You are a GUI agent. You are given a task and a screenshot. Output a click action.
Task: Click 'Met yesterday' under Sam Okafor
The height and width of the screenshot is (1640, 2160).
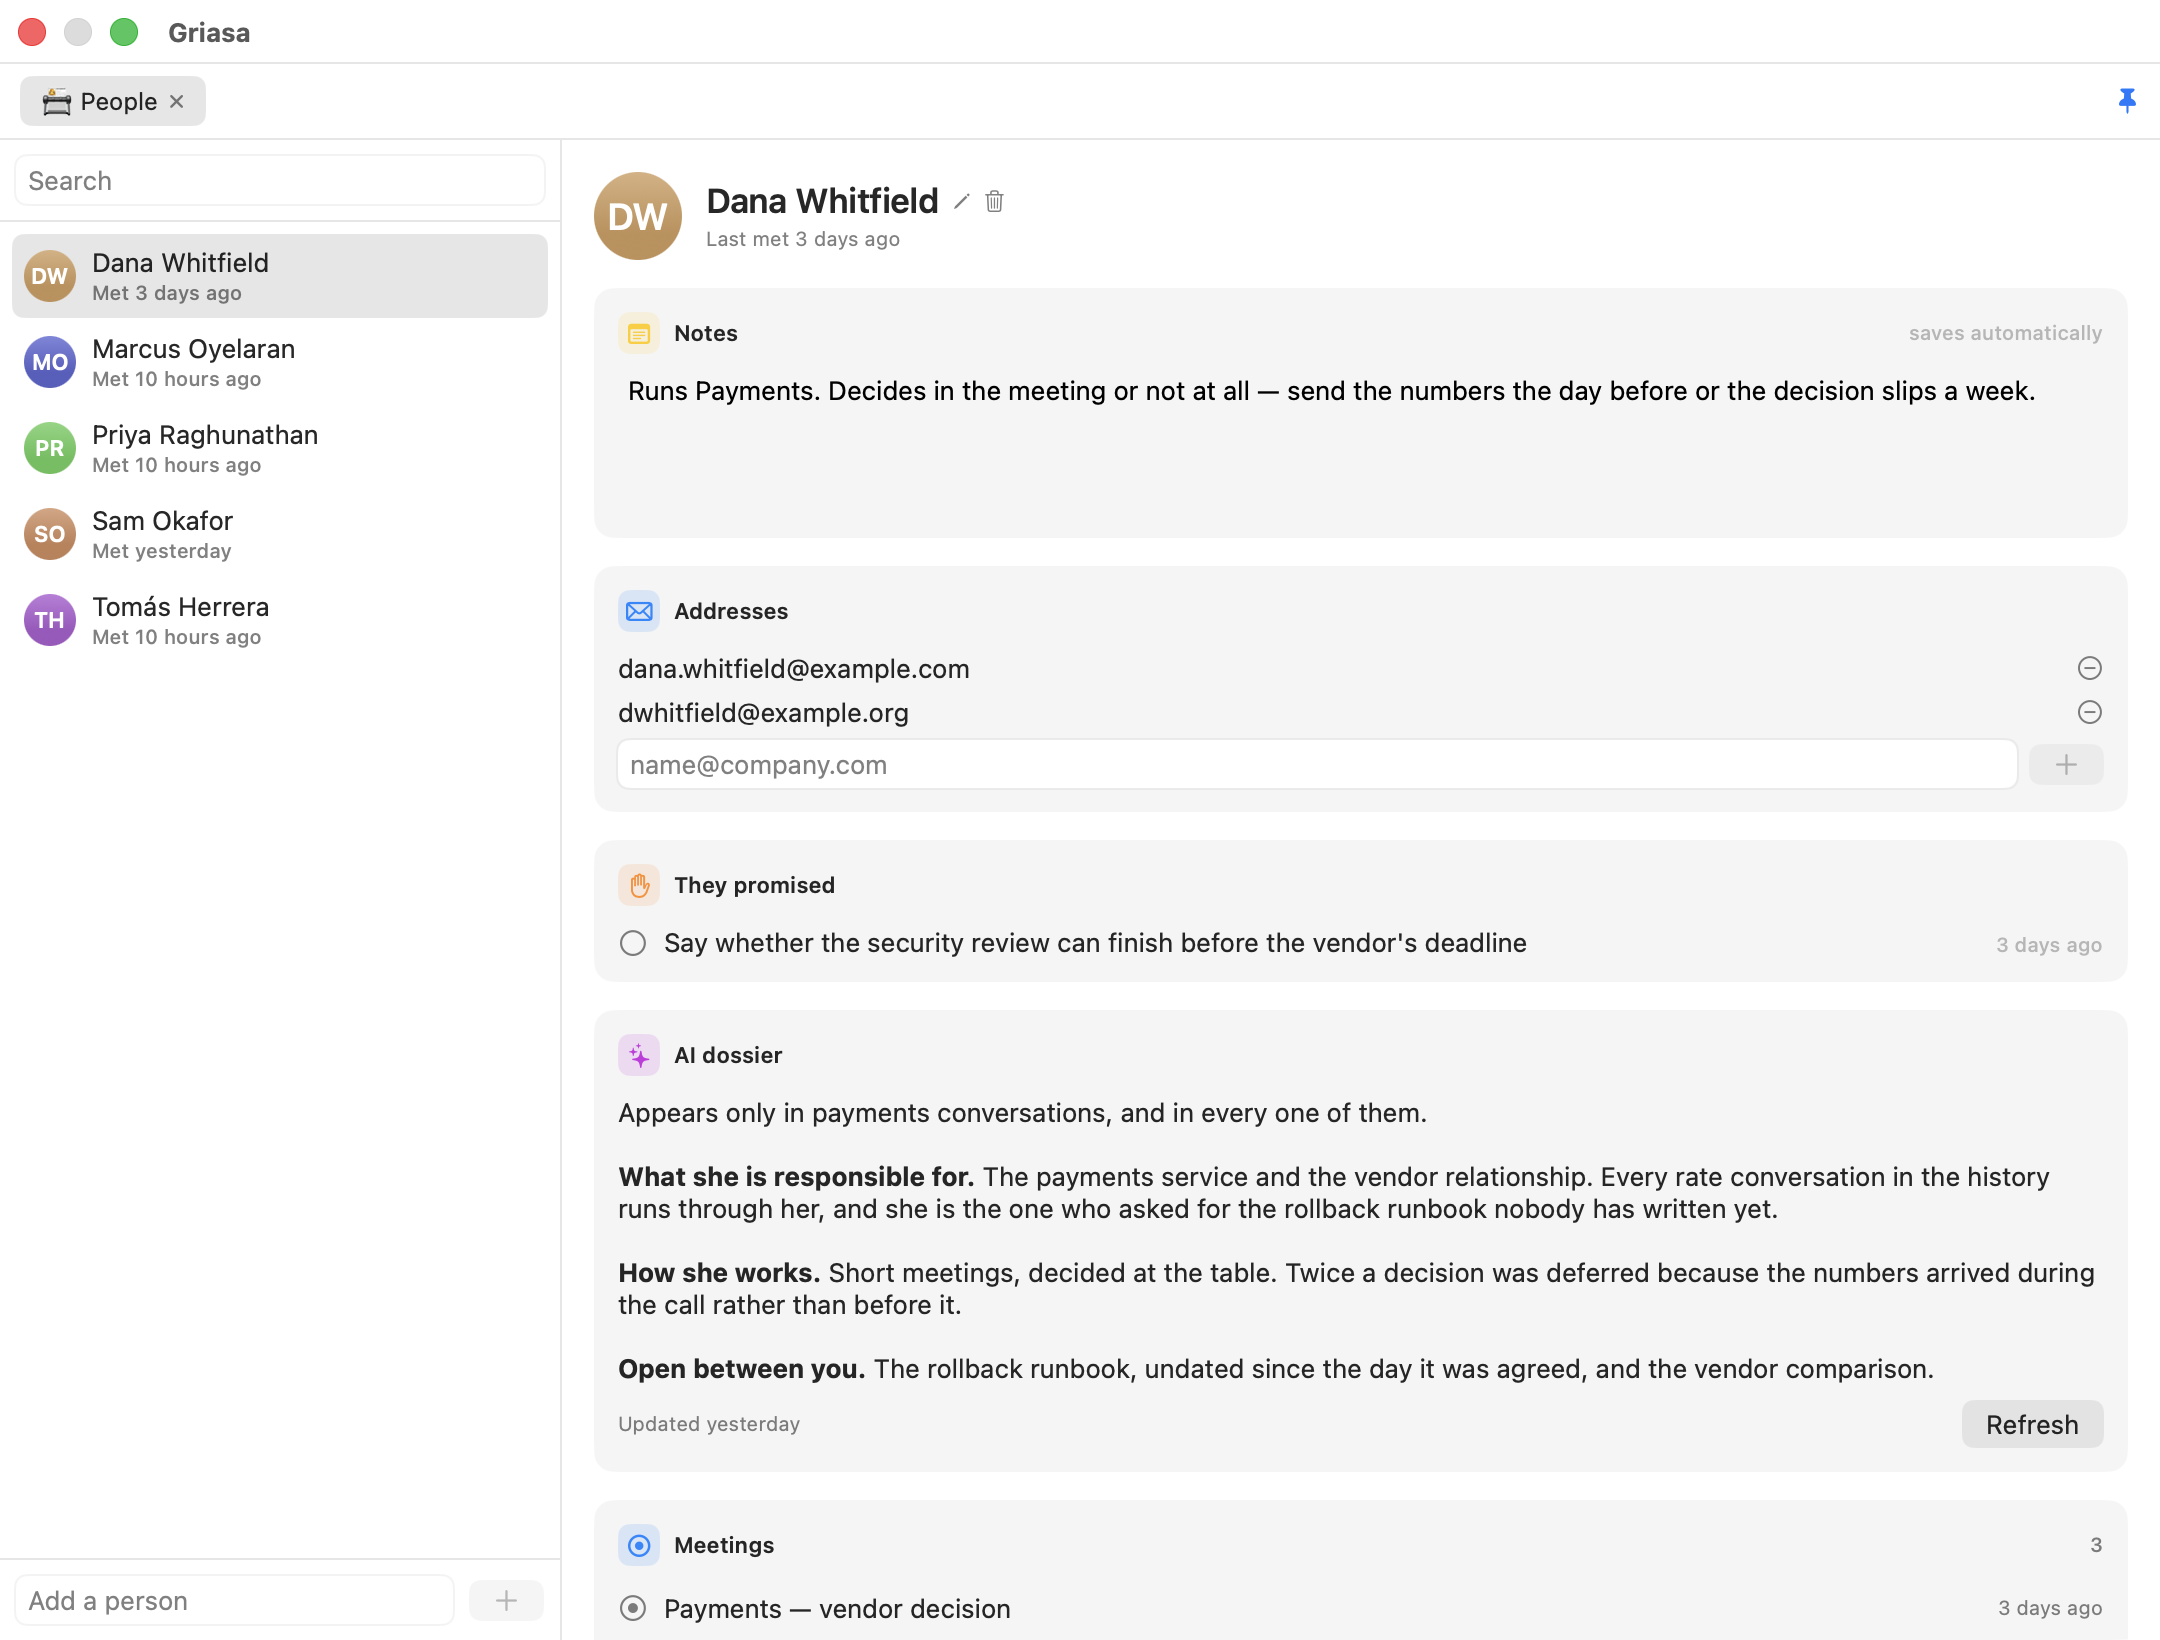pyautogui.click(x=162, y=551)
